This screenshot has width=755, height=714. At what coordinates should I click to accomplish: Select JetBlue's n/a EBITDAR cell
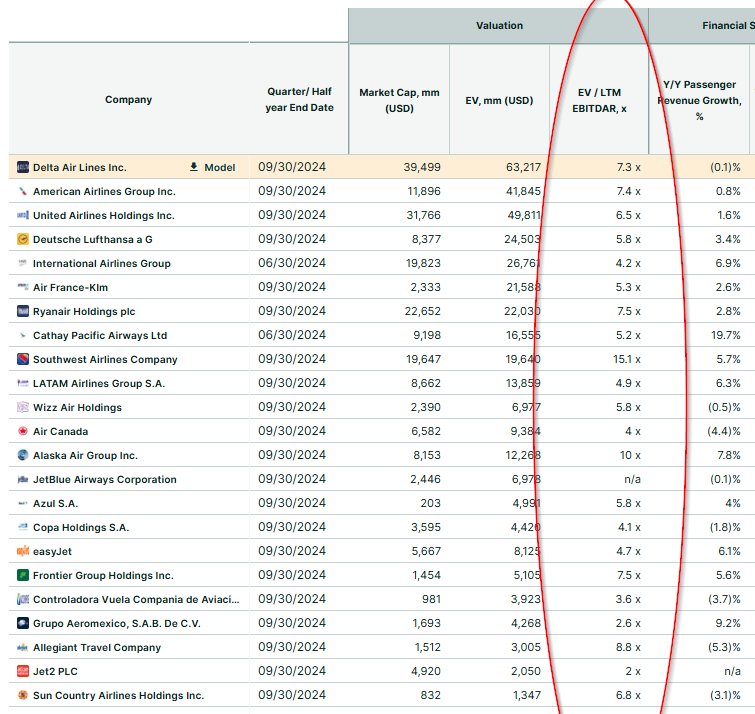tap(632, 479)
